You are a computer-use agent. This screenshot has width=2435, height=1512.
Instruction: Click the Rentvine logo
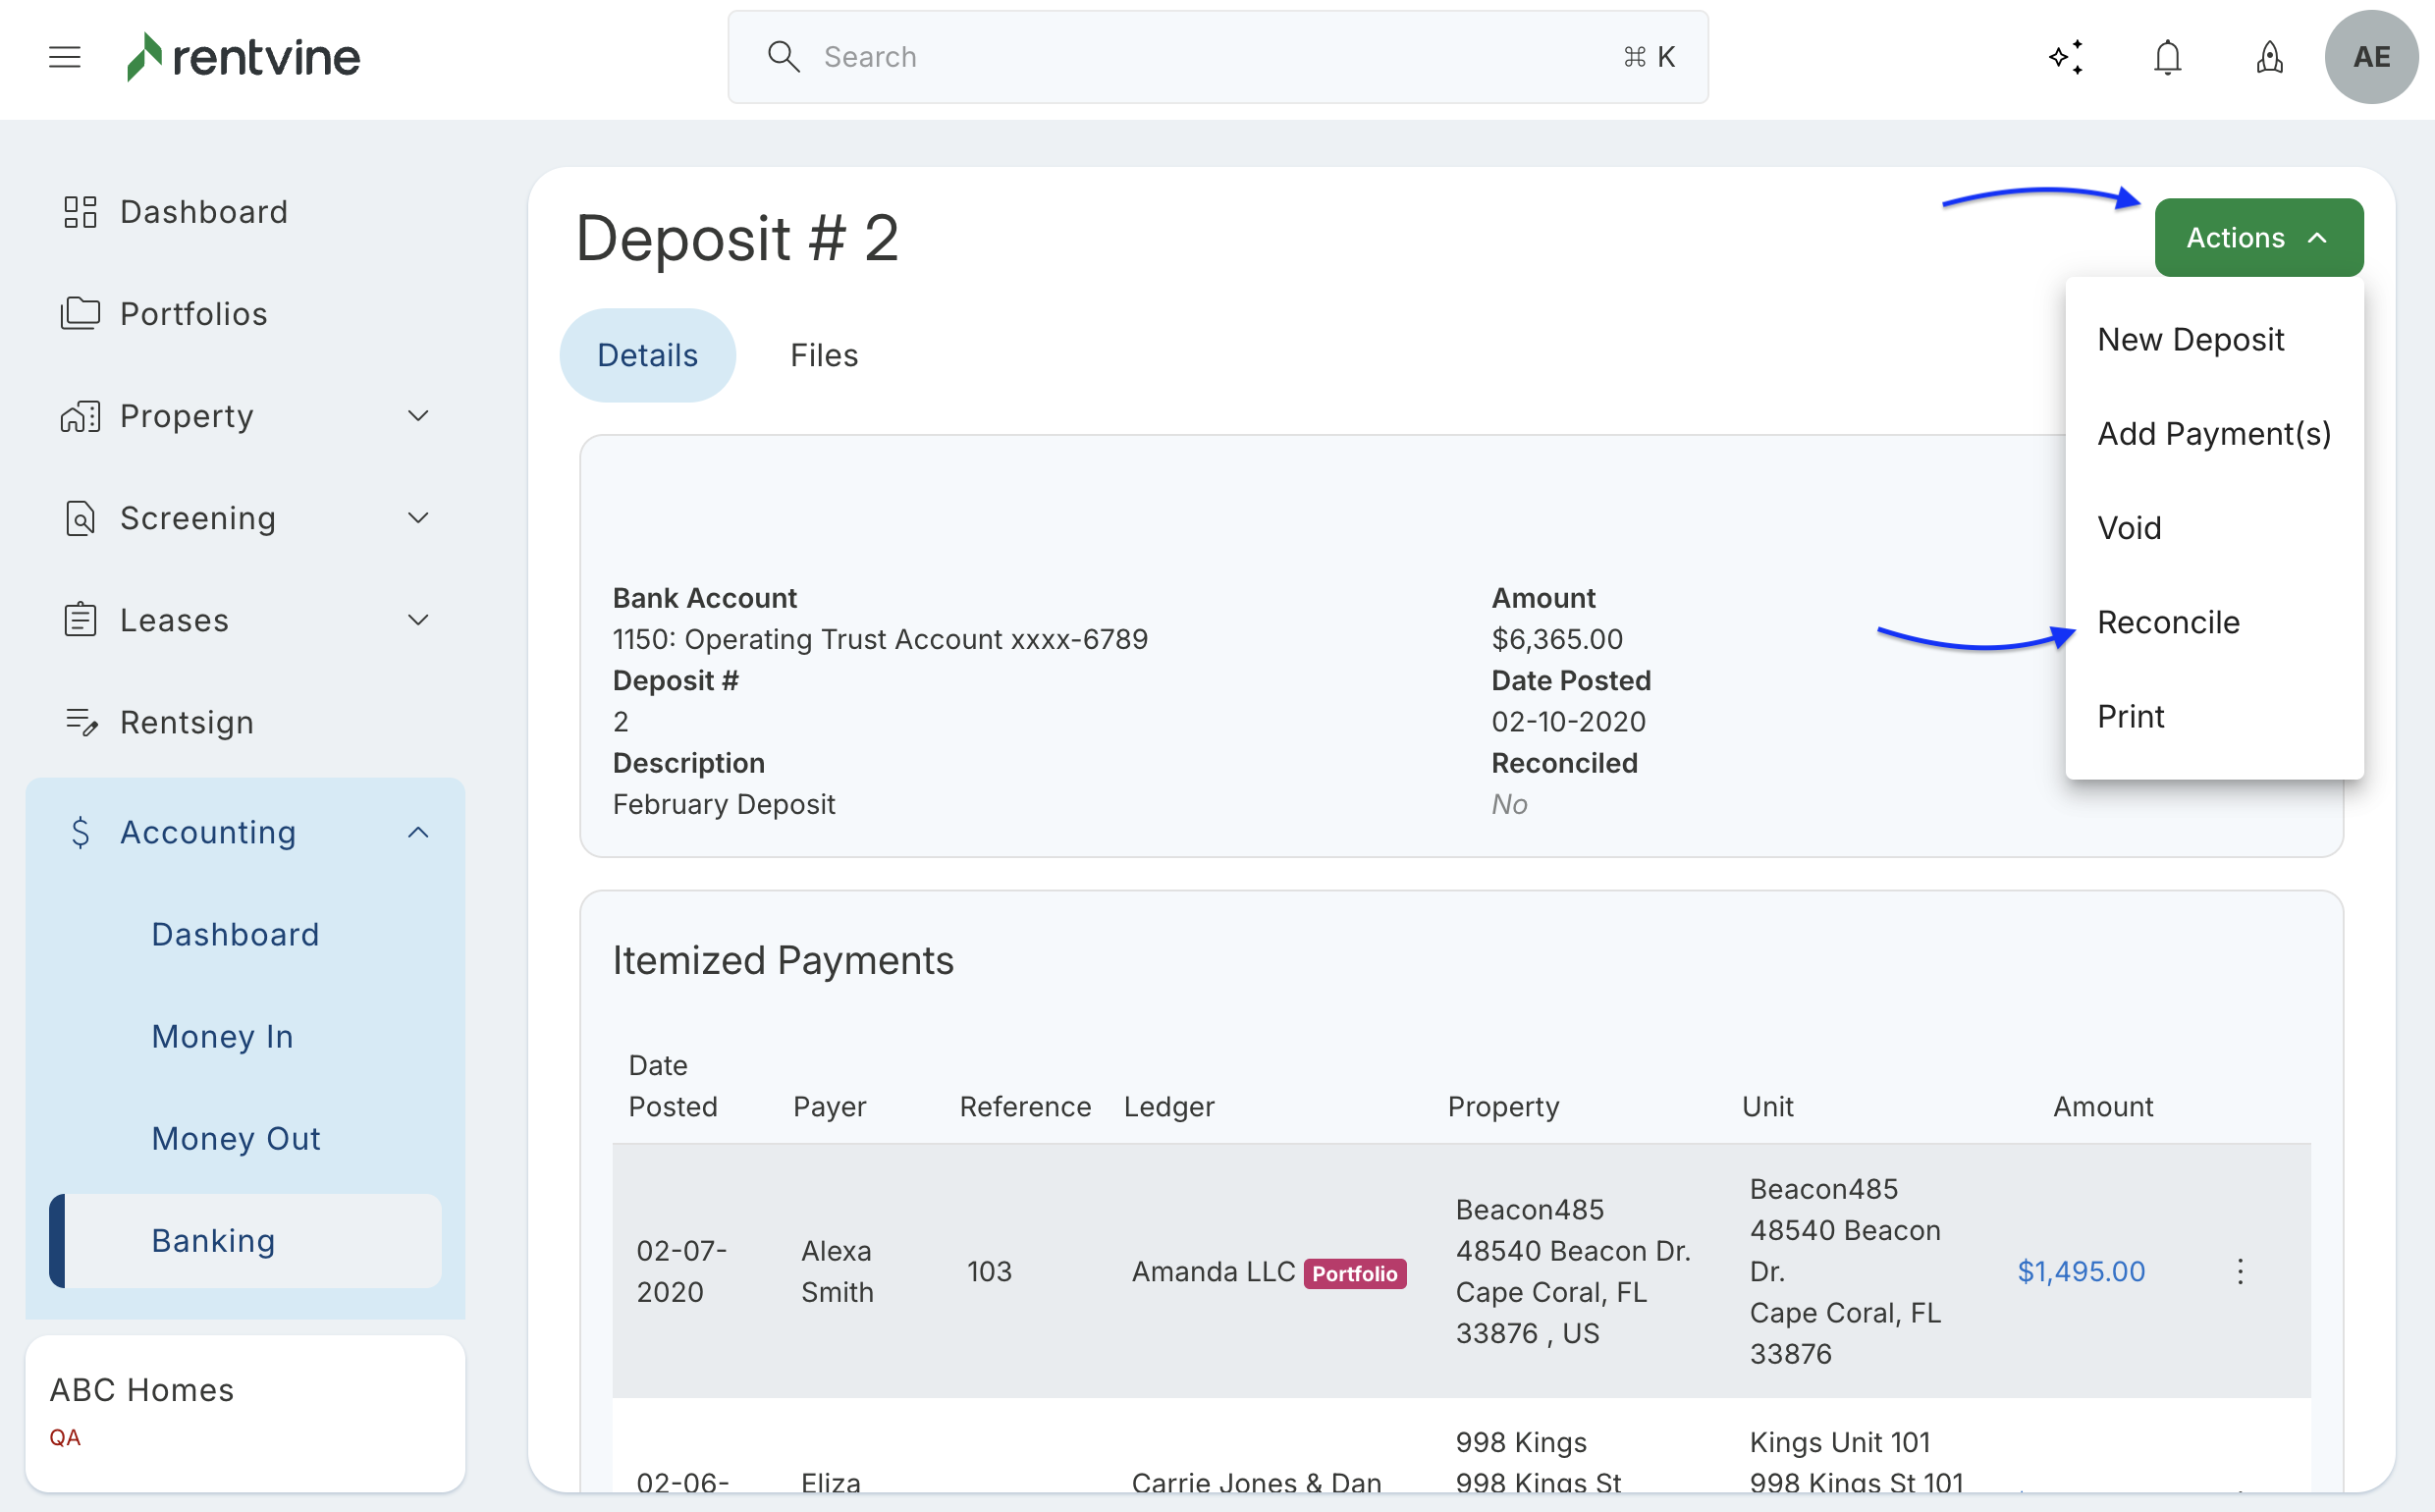point(243,57)
